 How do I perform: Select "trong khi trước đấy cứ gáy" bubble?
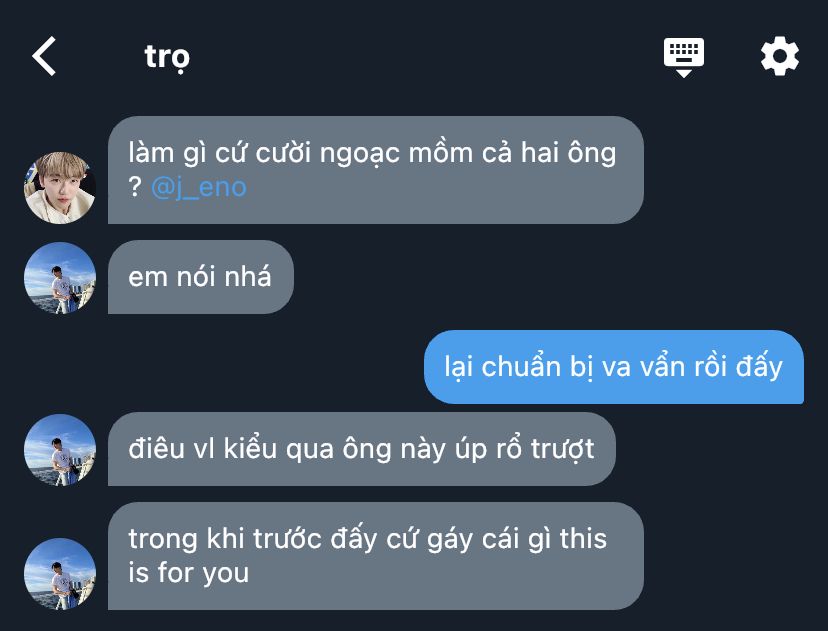(x=375, y=557)
